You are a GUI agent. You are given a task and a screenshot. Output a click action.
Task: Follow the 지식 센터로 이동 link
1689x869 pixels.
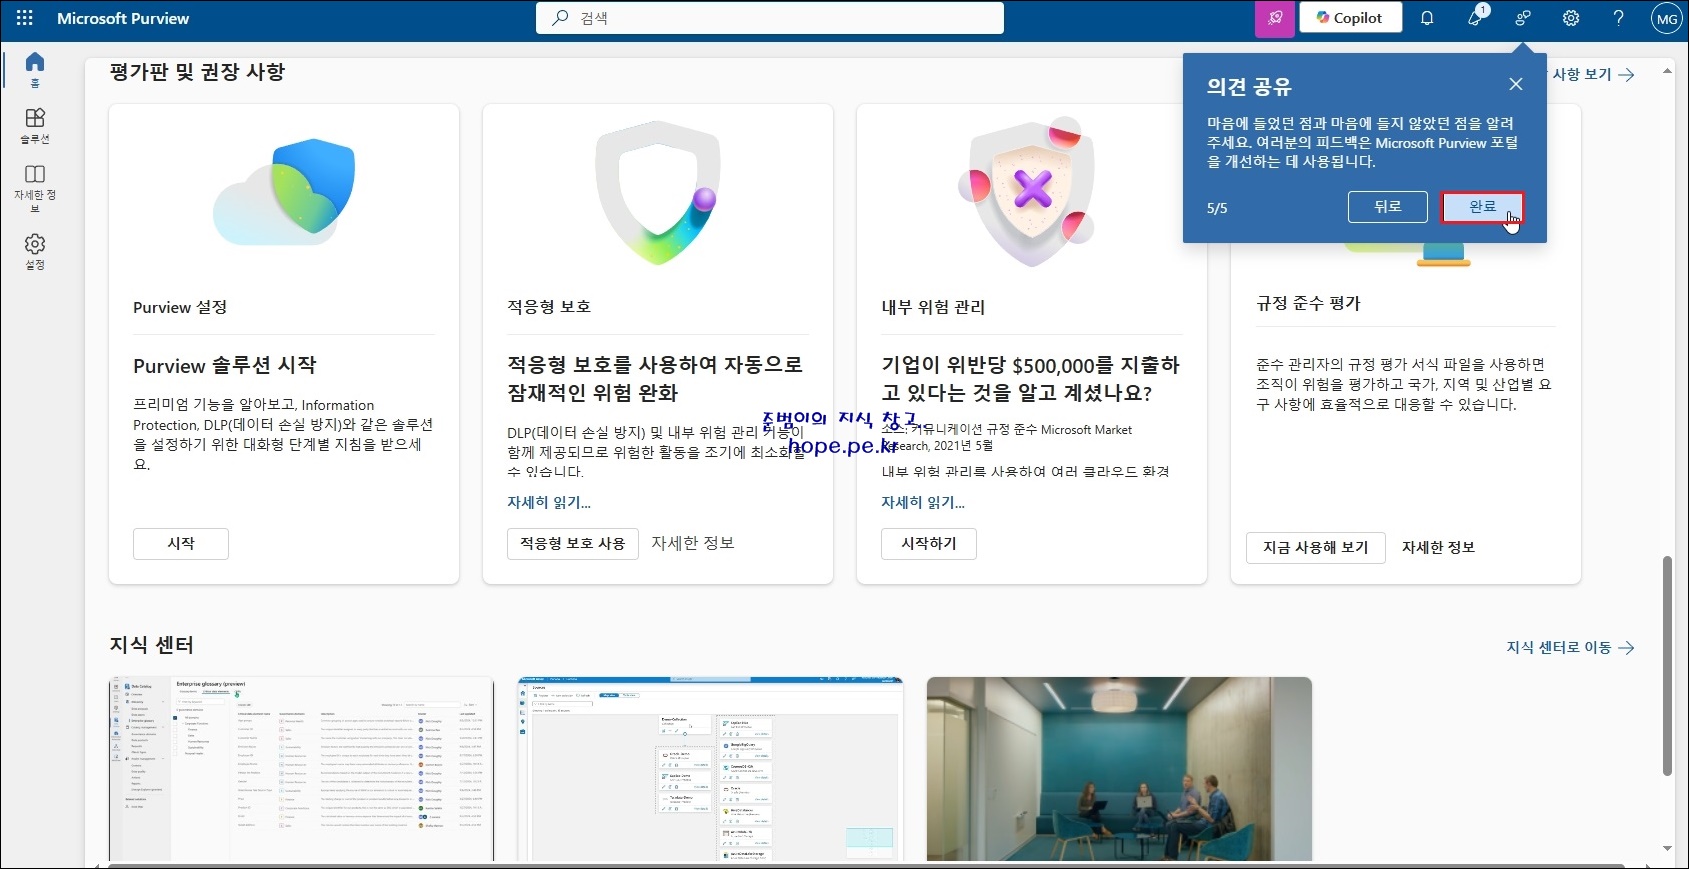[1570, 647]
